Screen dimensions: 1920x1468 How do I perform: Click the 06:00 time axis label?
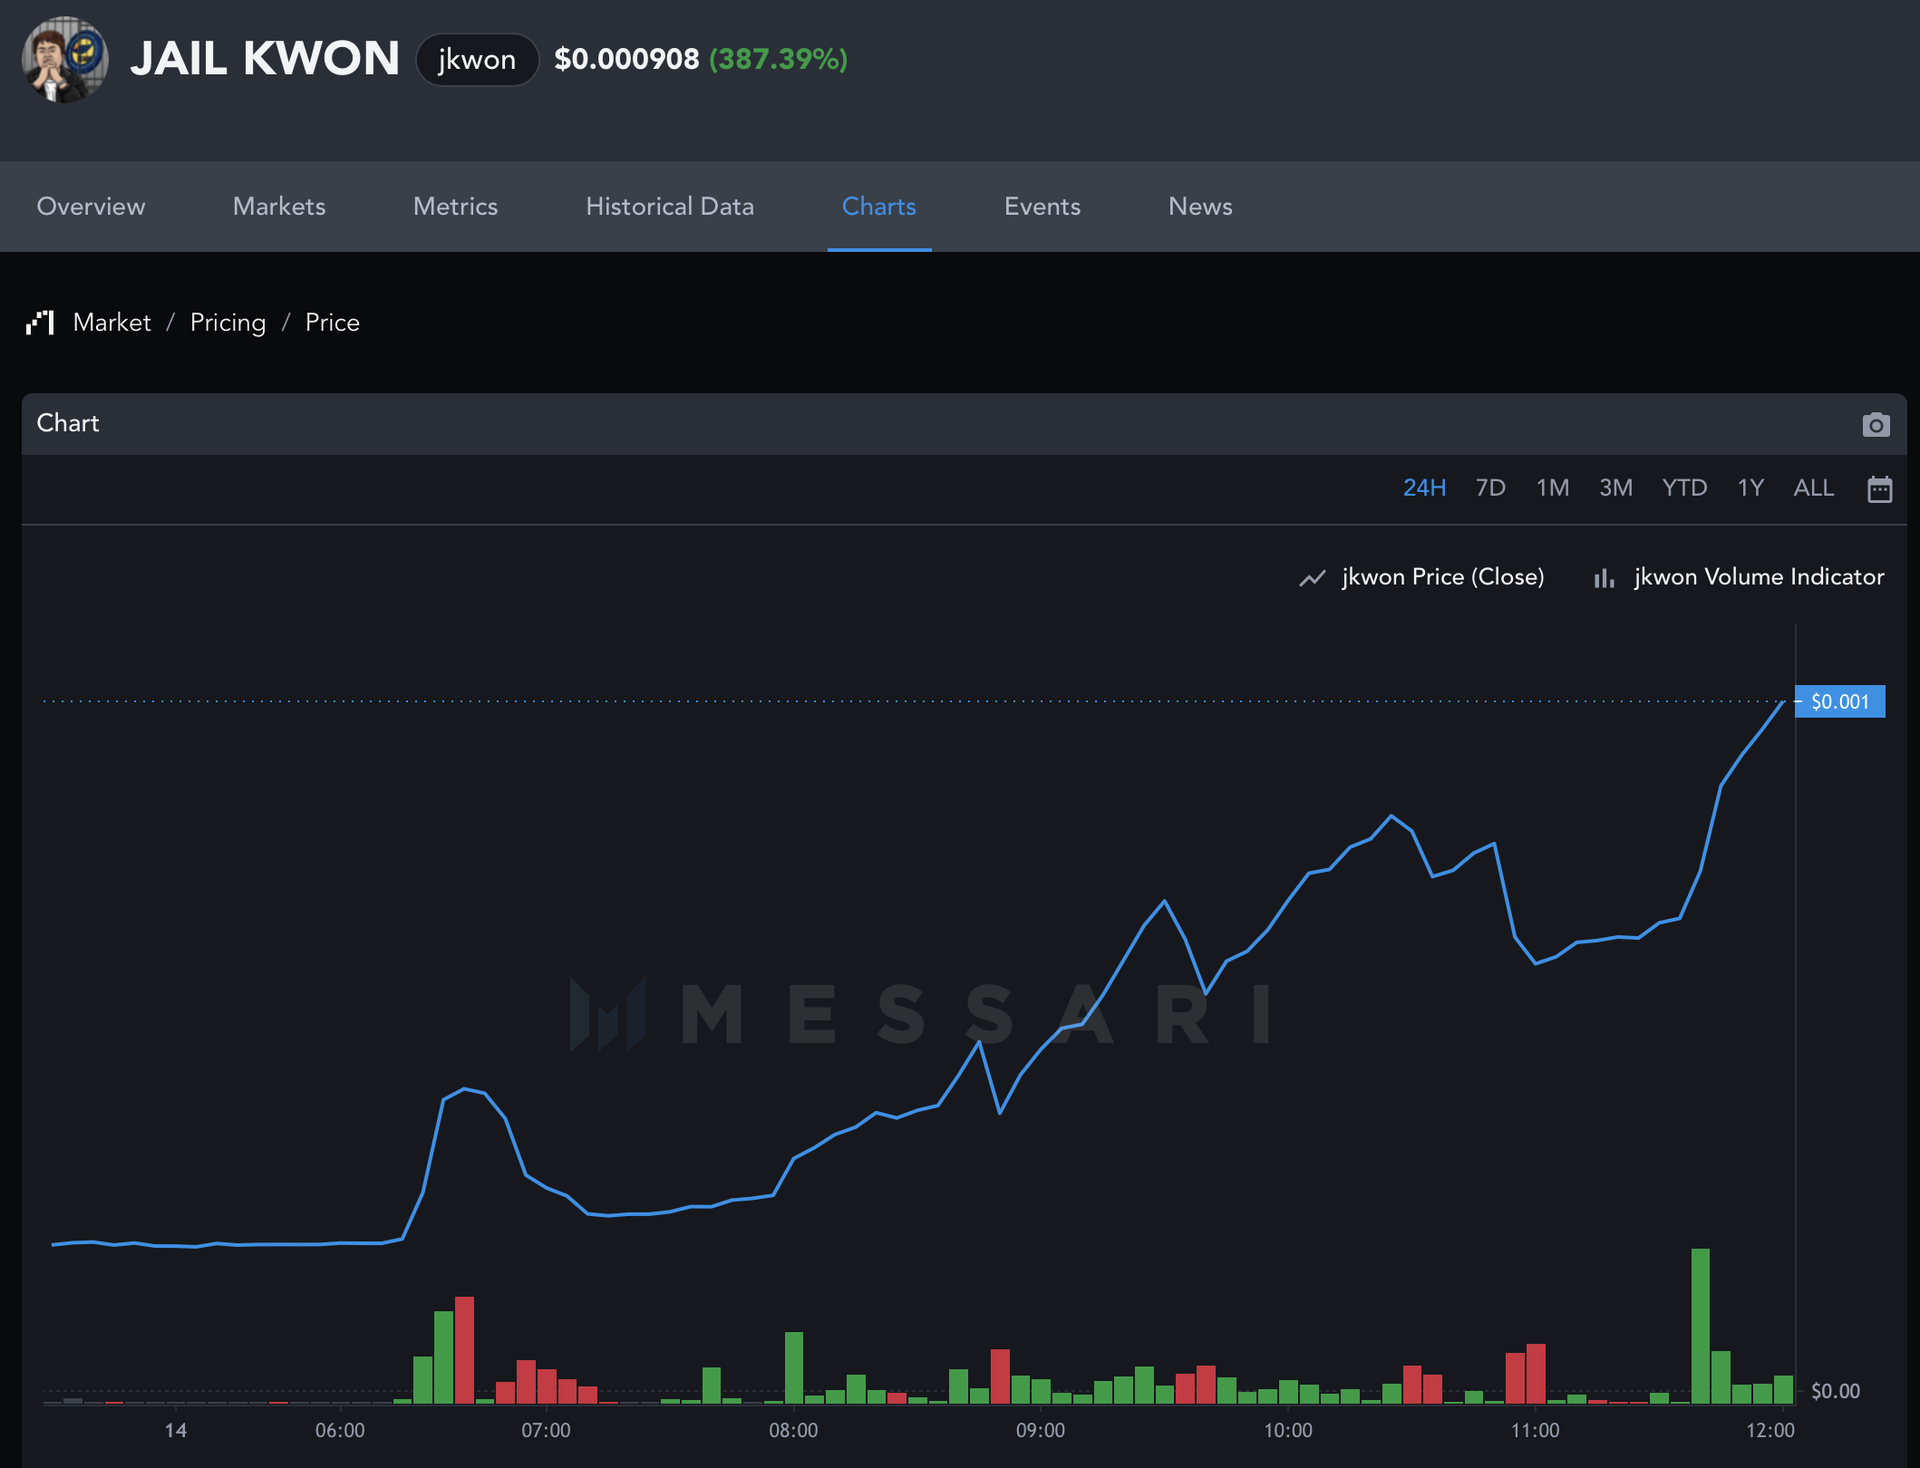point(340,1430)
